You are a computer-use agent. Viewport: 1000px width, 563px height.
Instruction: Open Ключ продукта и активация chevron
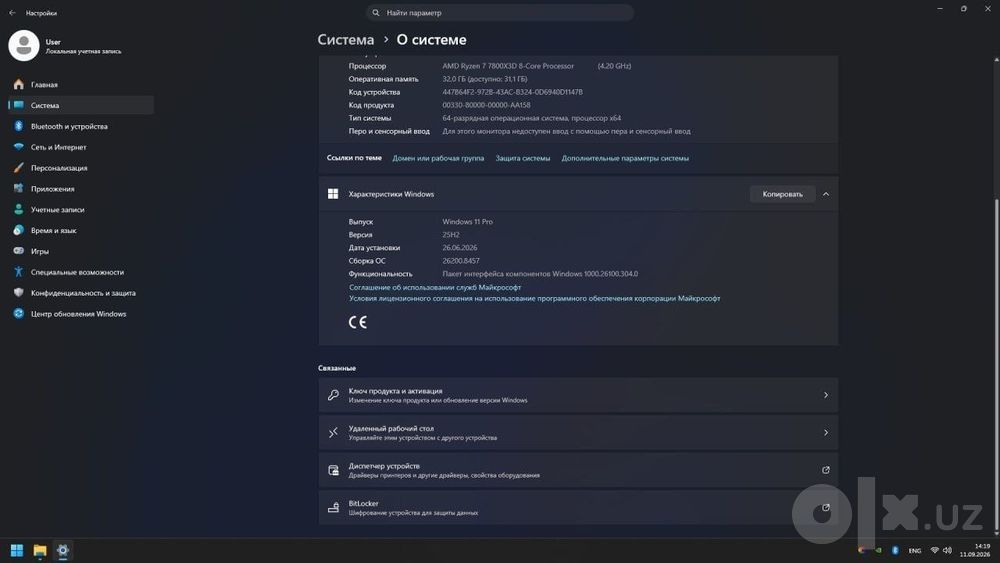point(826,395)
